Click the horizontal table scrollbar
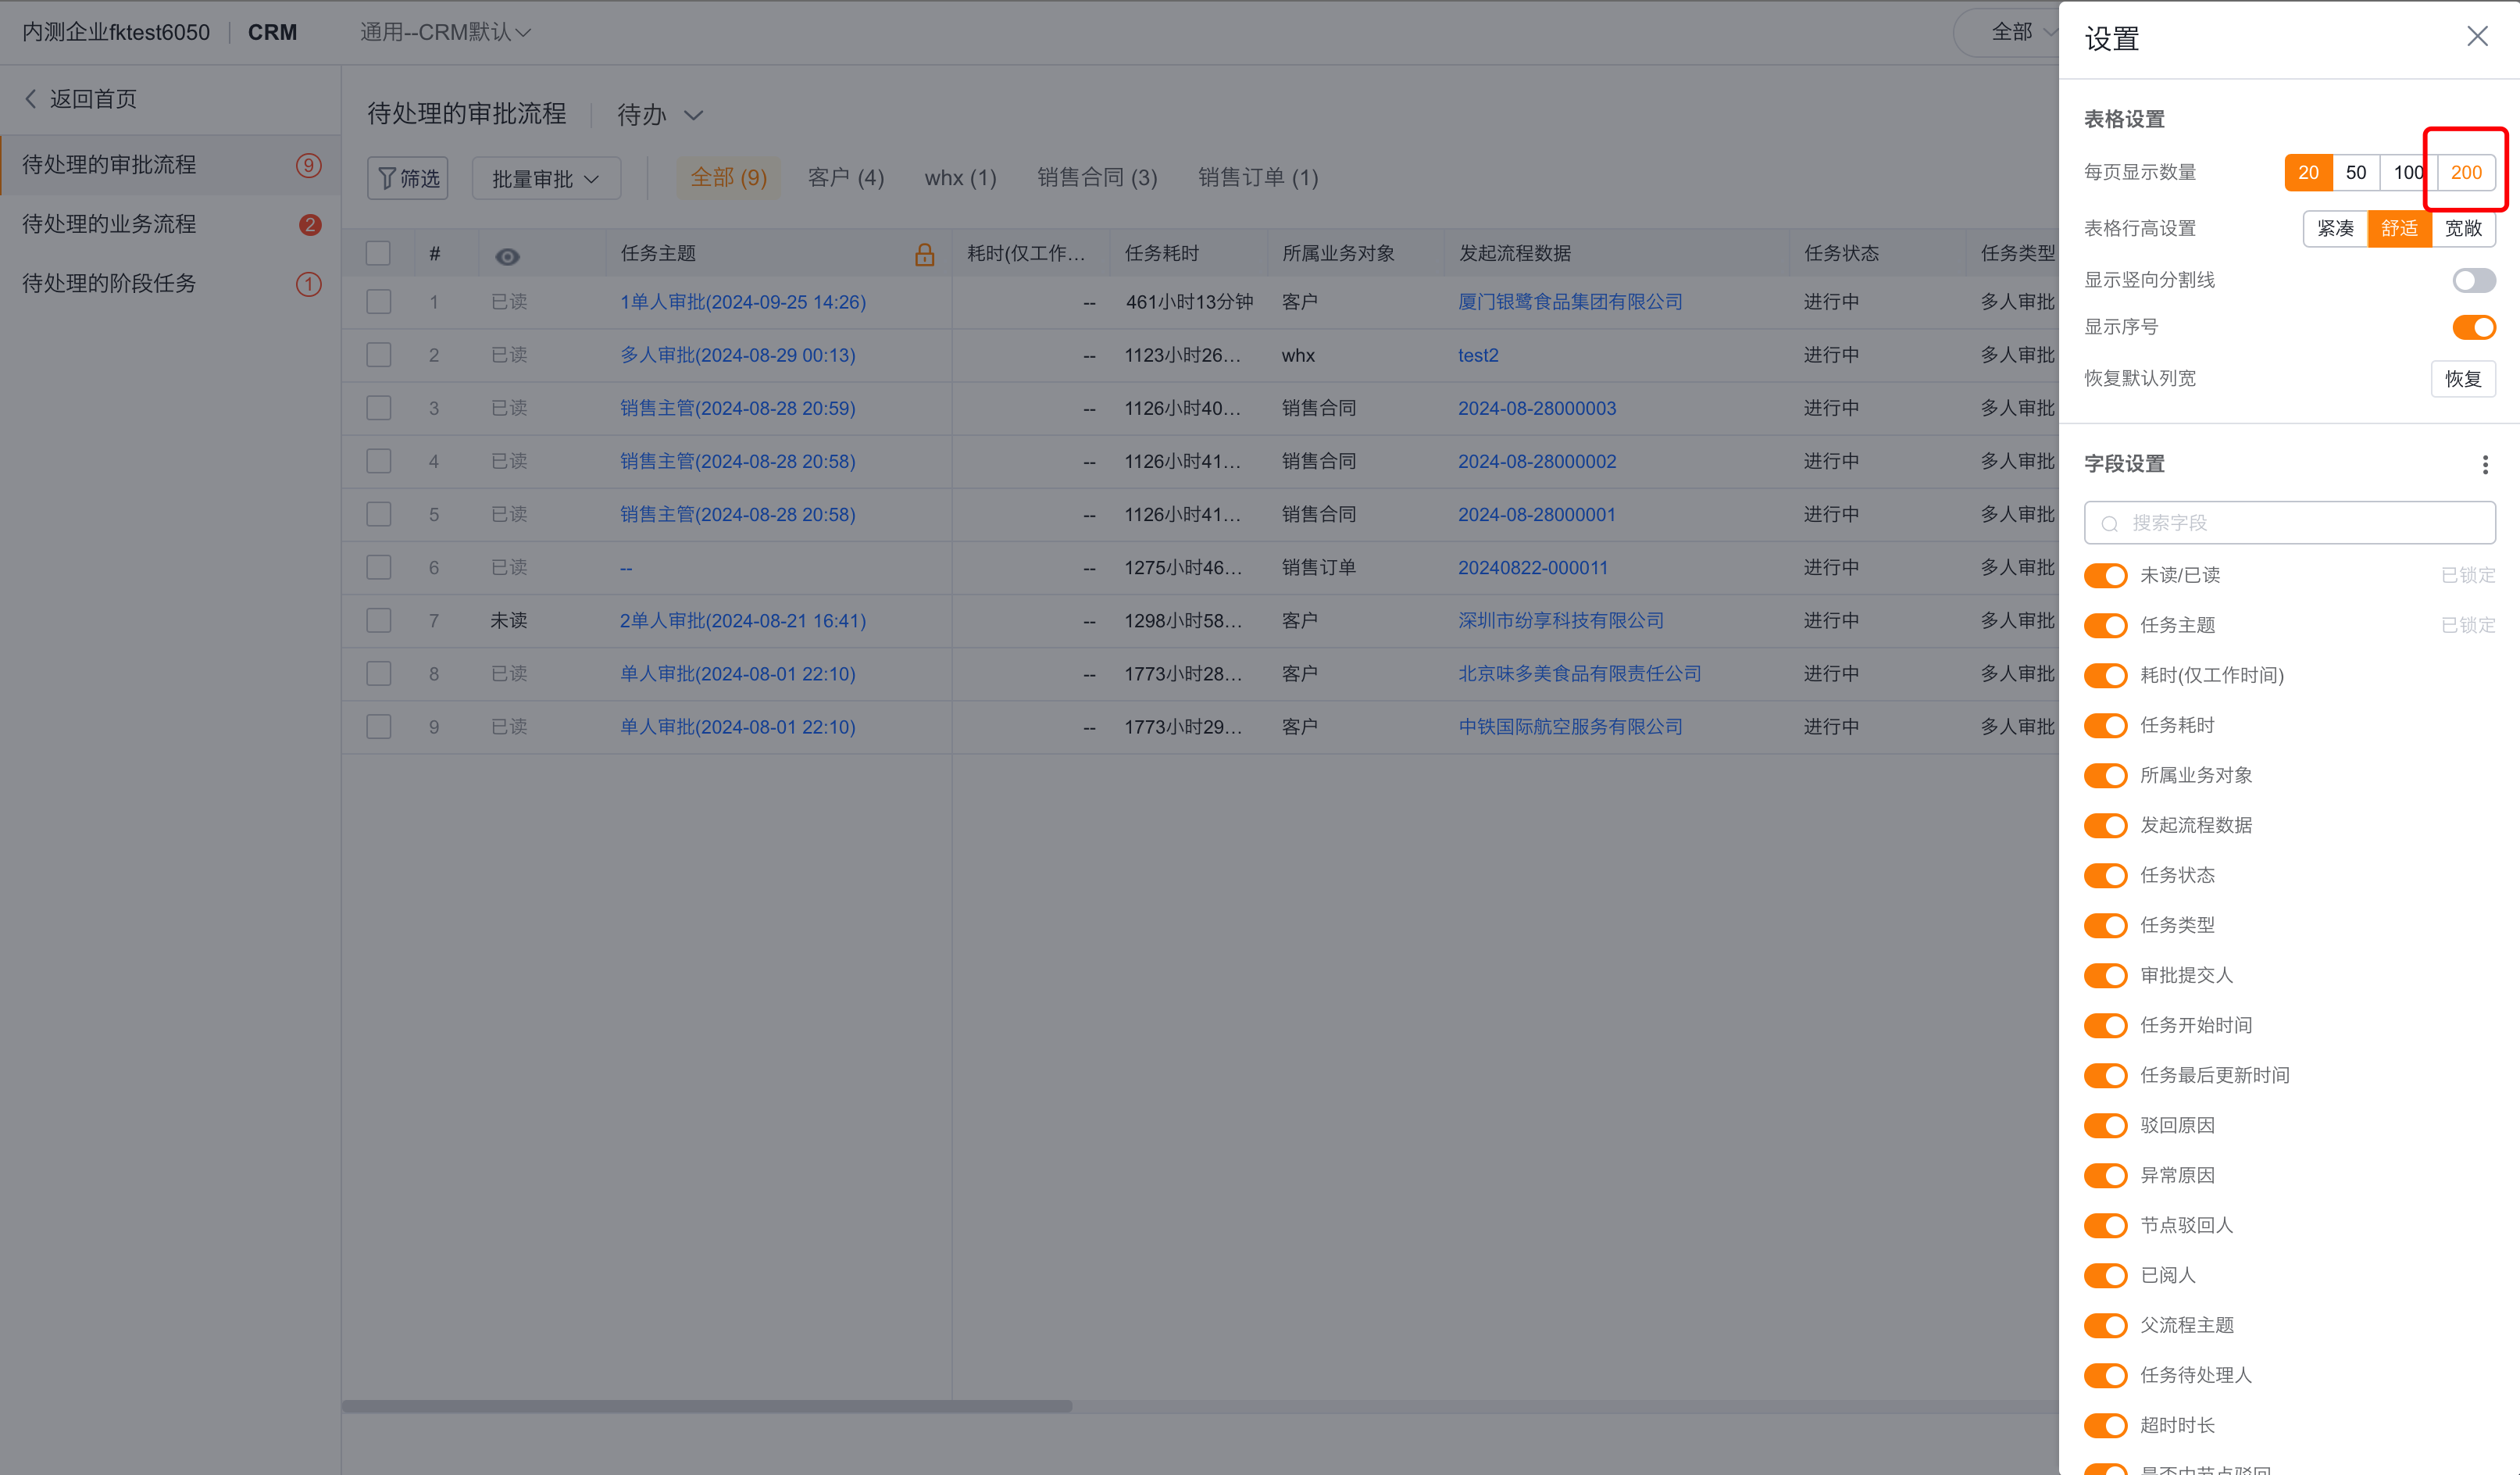The width and height of the screenshot is (2520, 1475). [x=706, y=1406]
